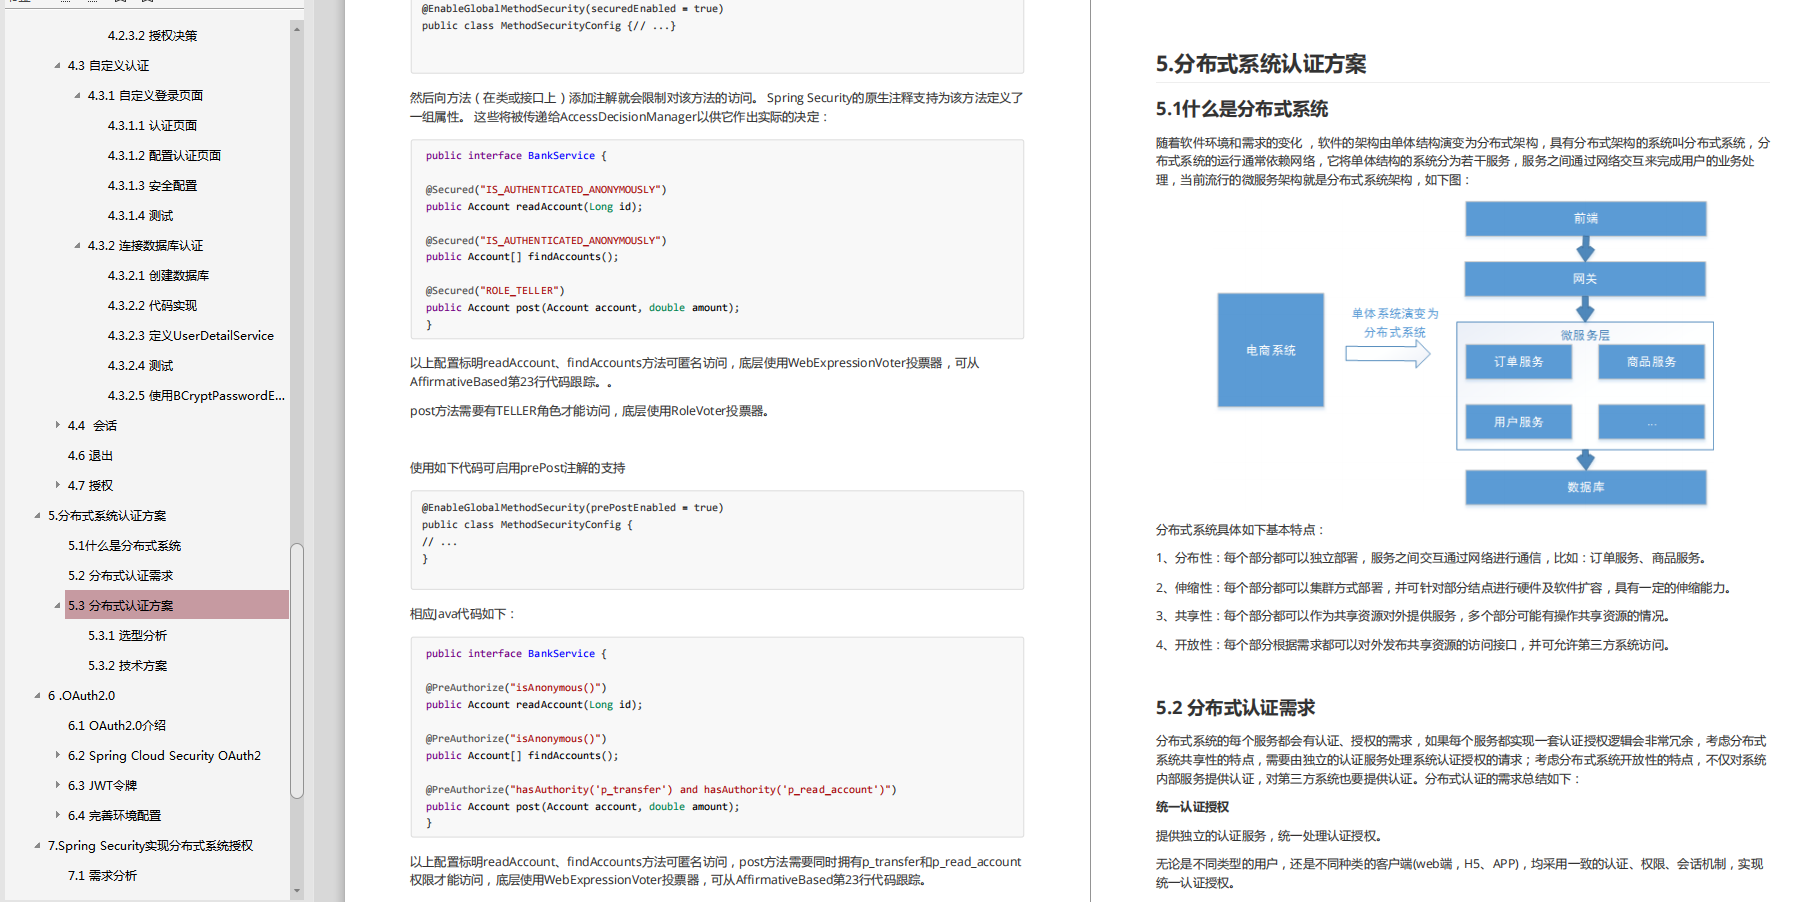Go to bookmark 7.1 需求分析

102,876
